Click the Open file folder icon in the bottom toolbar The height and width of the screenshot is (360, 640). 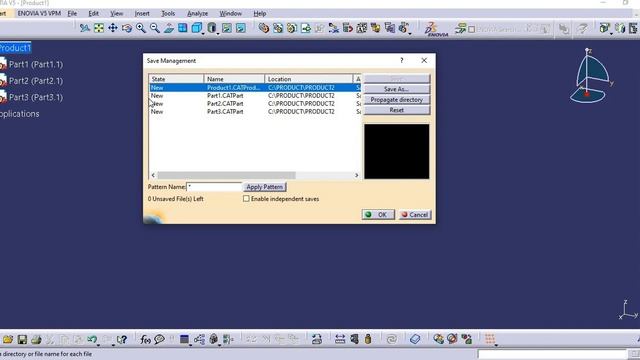[x=8, y=339]
